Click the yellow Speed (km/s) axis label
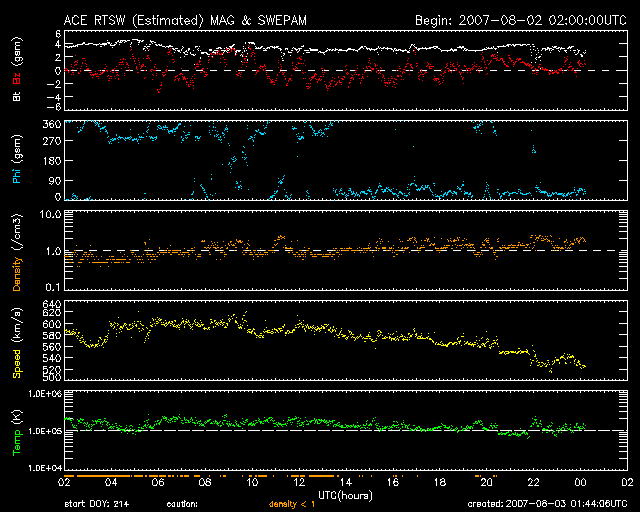The height and width of the screenshot is (512, 640). [x=16, y=343]
